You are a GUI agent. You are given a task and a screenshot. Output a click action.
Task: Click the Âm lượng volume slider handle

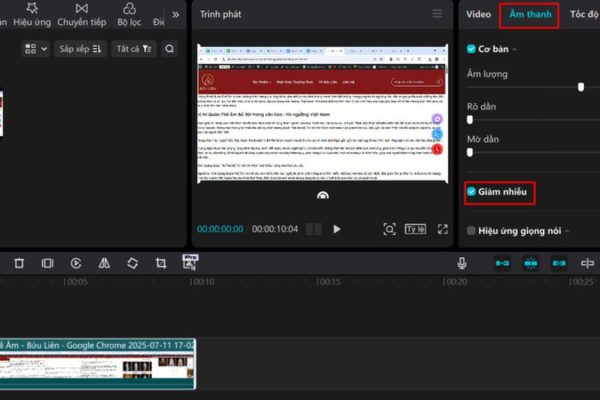click(581, 88)
